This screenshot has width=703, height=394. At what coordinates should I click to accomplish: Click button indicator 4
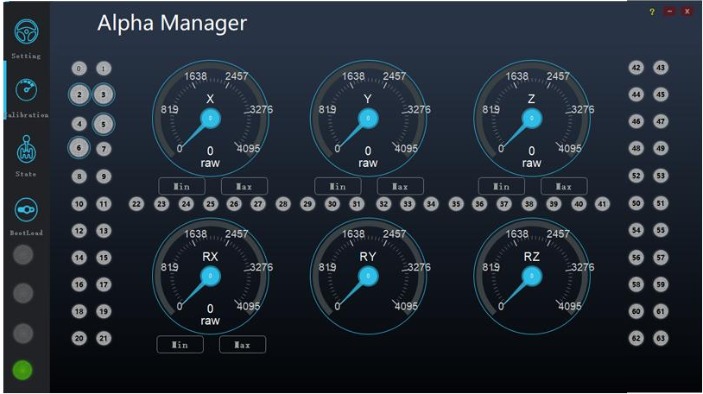79,124
